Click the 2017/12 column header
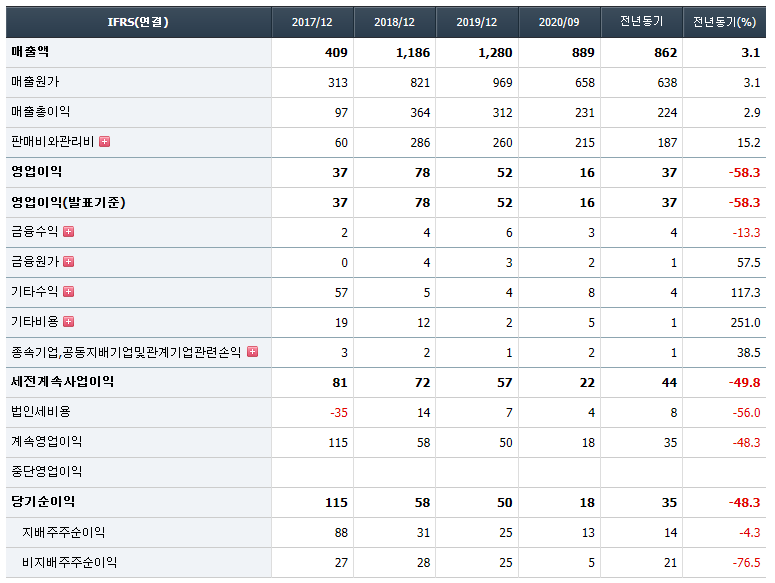 coord(312,22)
